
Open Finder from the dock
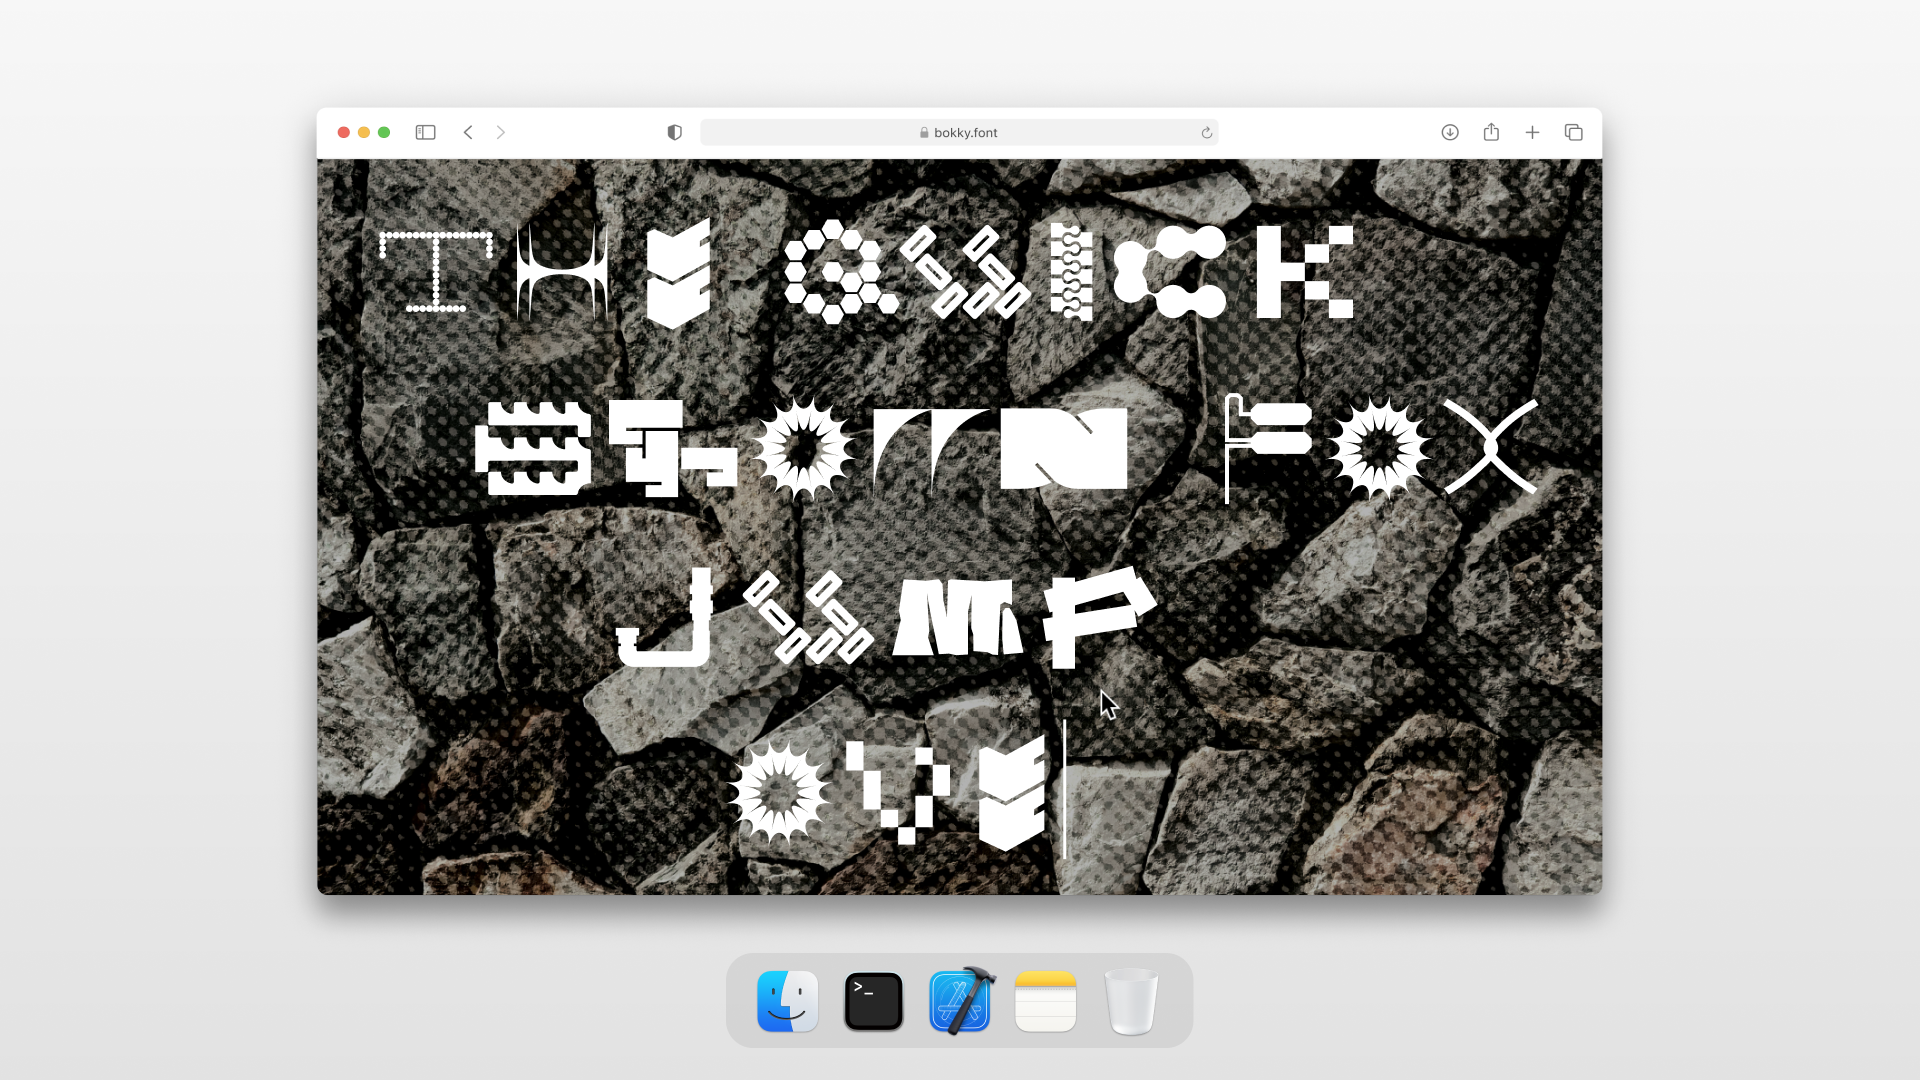pyautogui.click(x=788, y=1001)
